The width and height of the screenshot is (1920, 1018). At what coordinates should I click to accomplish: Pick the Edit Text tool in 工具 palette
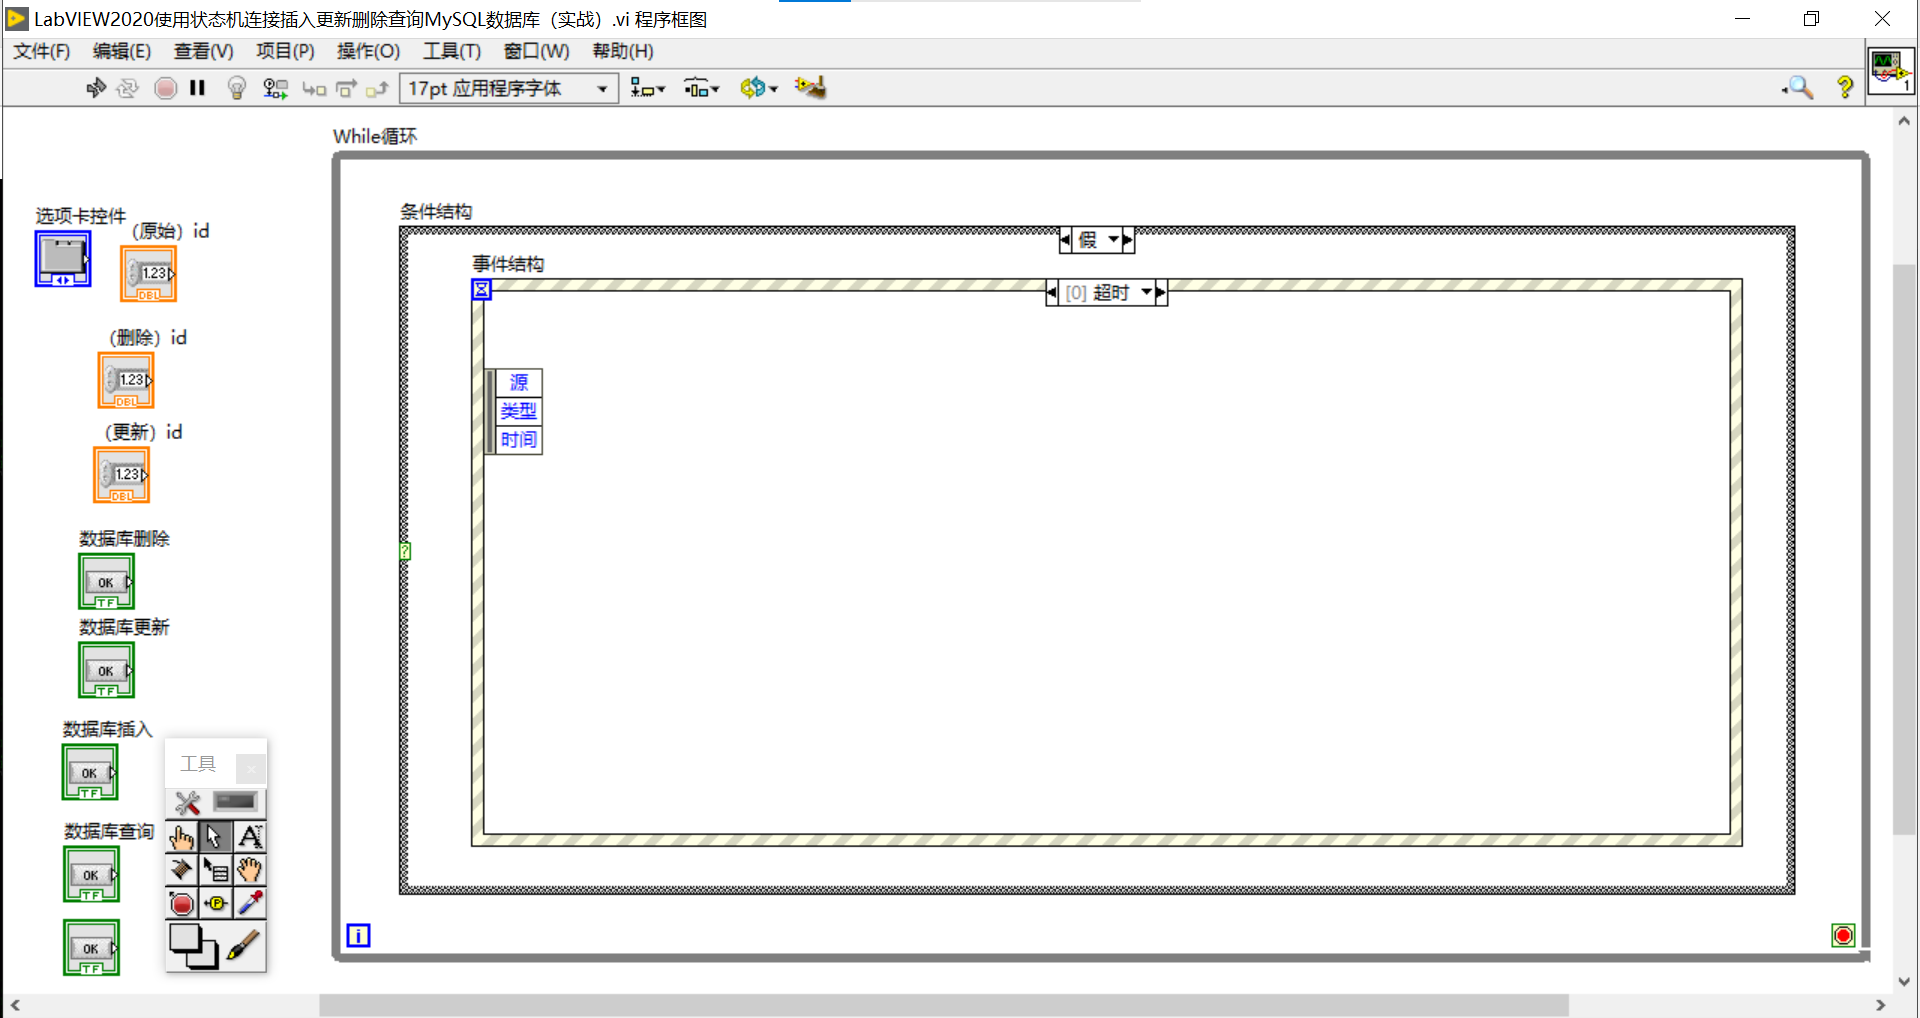pyautogui.click(x=250, y=836)
